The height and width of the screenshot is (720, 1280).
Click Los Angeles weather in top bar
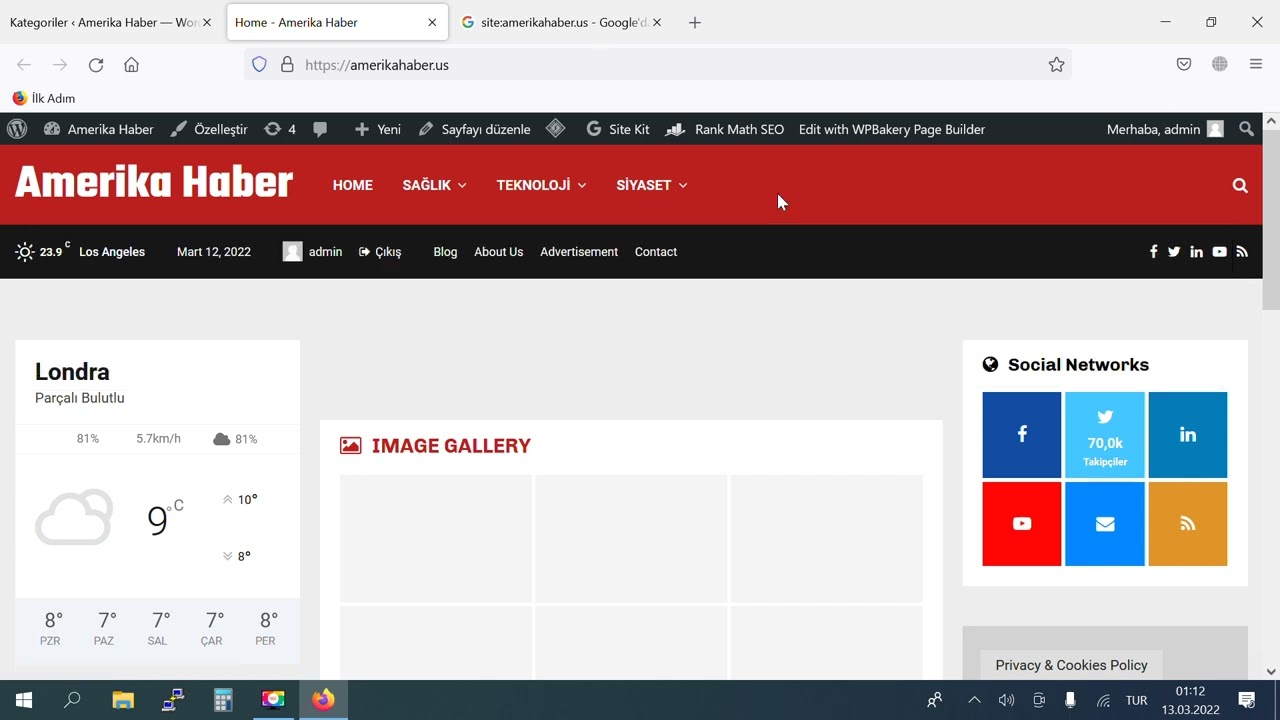[x=80, y=252]
